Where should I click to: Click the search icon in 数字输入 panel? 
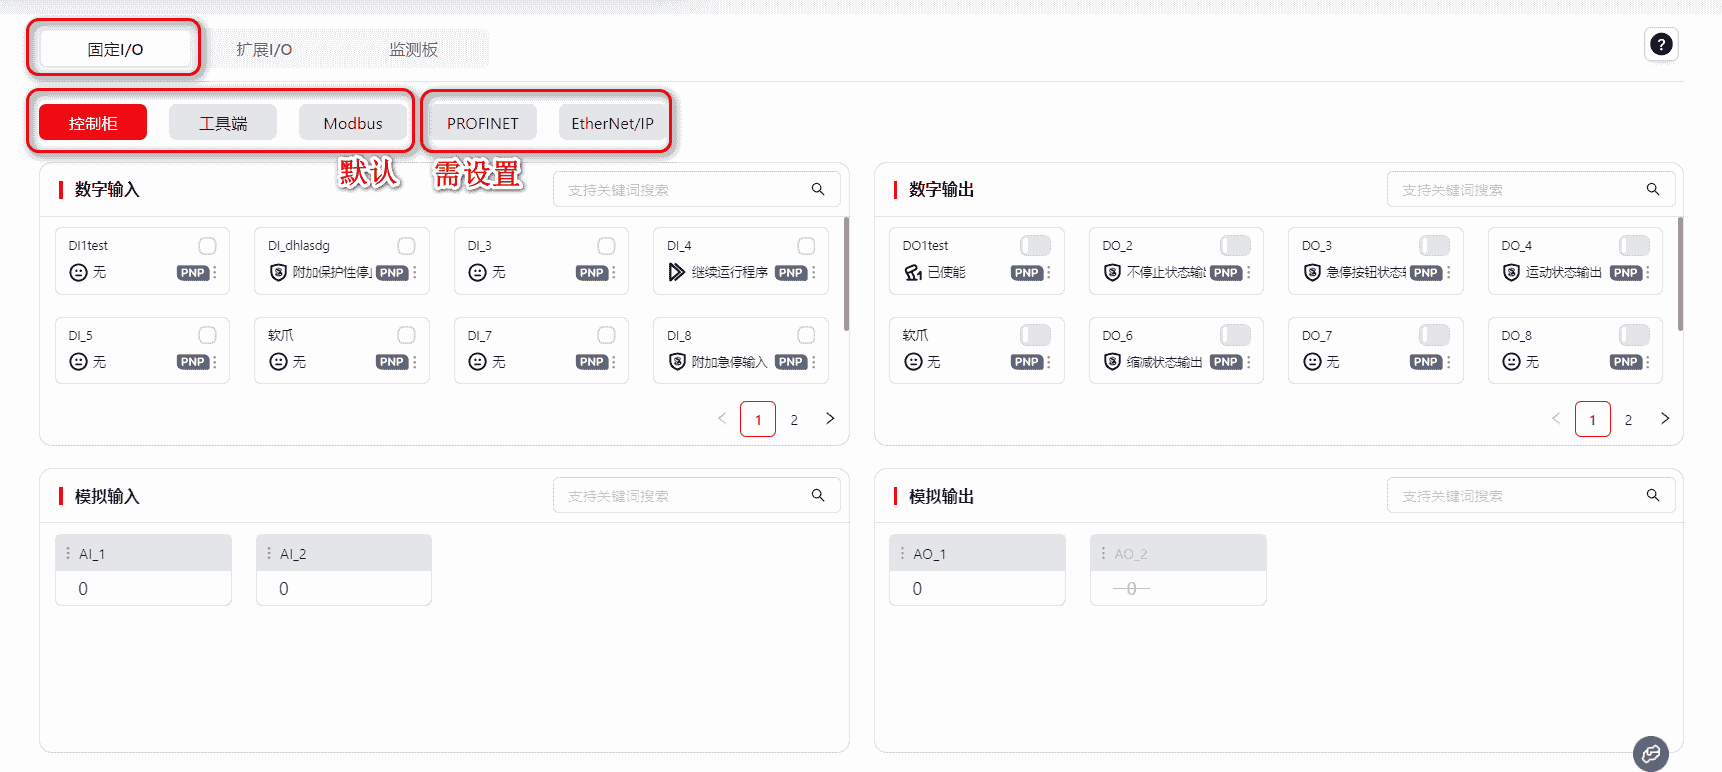[x=818, y=189]
